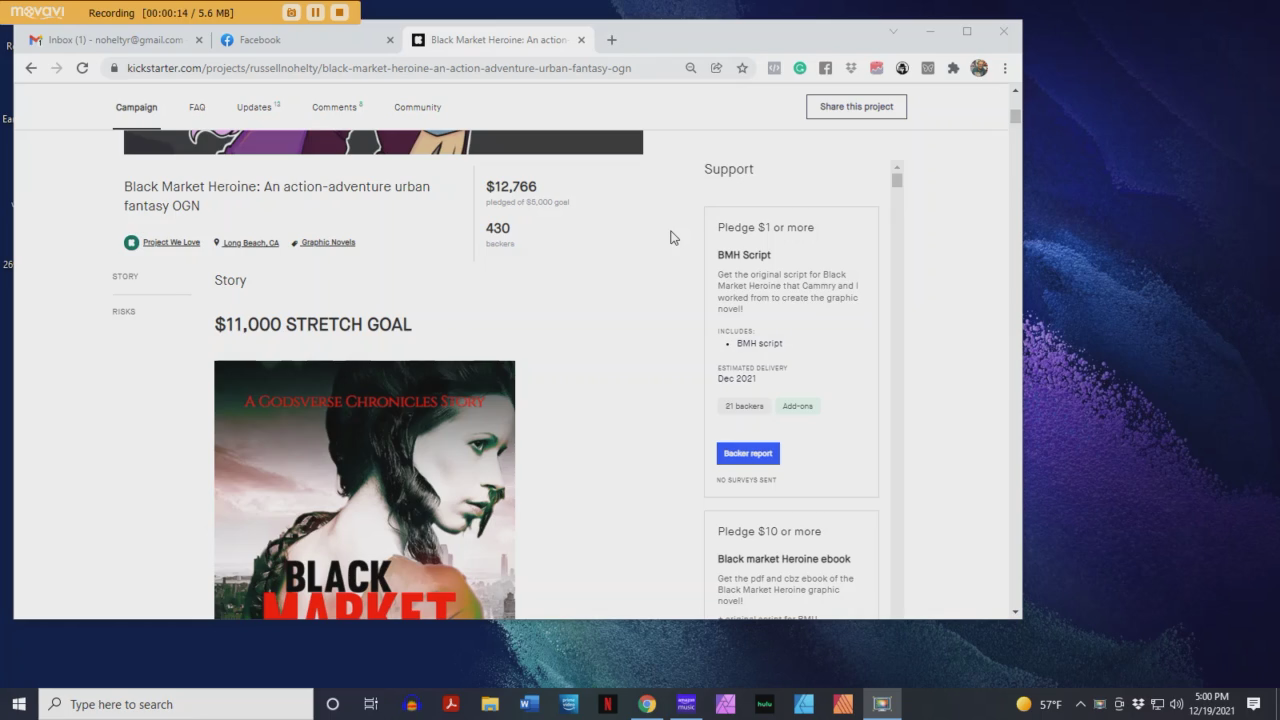
Task: Open Word from the taskbar
Action: click(529, 704)
